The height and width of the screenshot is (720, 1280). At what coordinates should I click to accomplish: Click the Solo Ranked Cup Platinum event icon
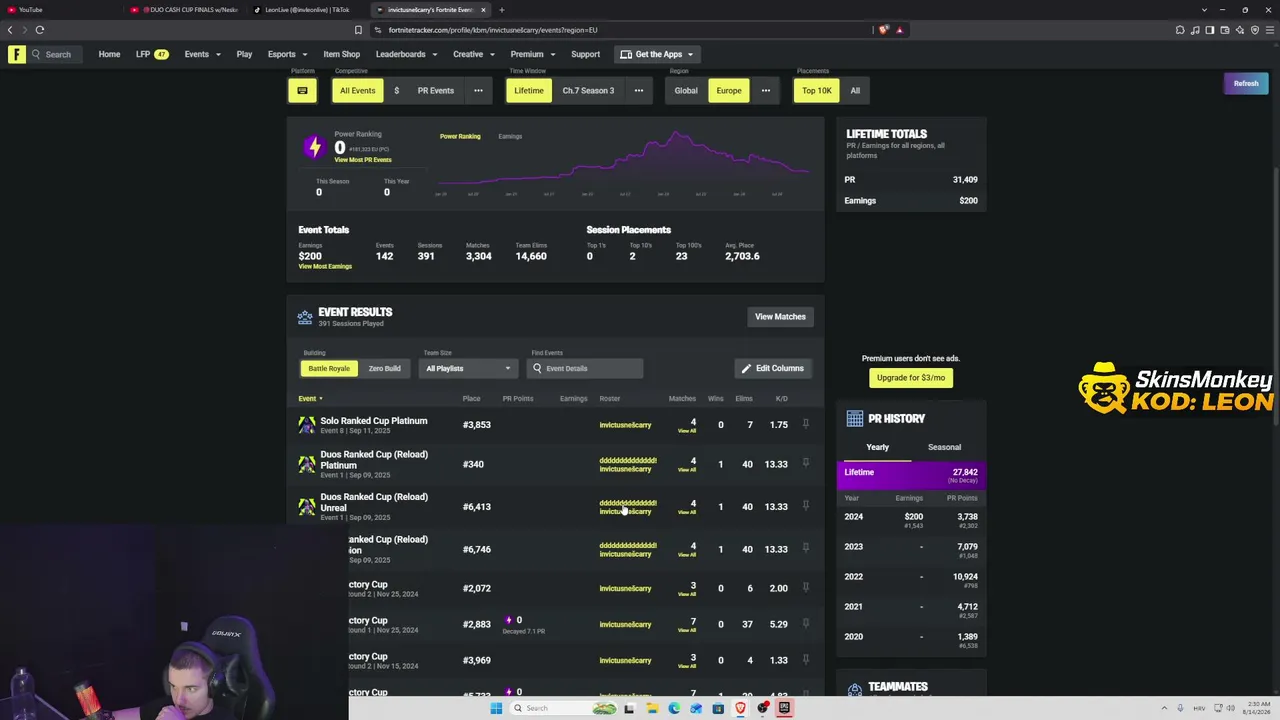click(306, 425)
